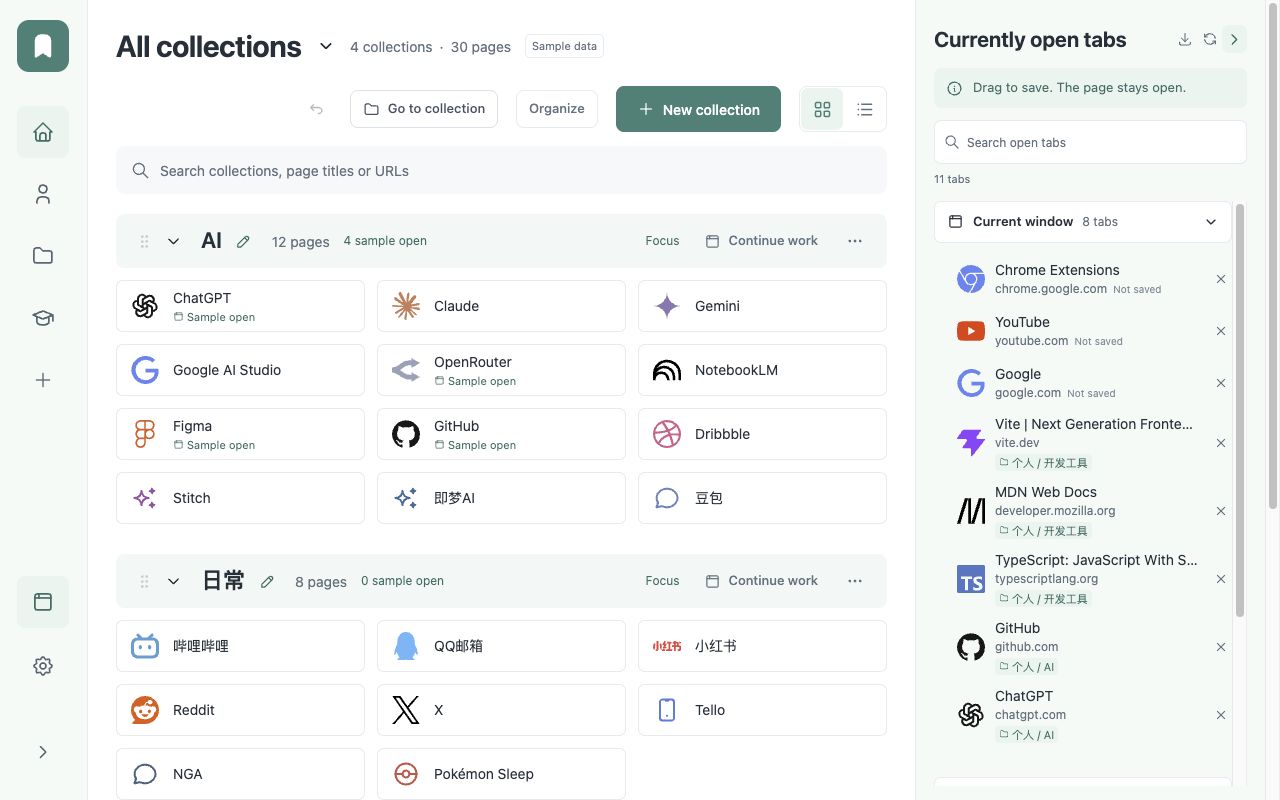The height and width of the screenshot is (800, 1280).
Task: Click Focus on the AI collection
Action: pos(662,241)
